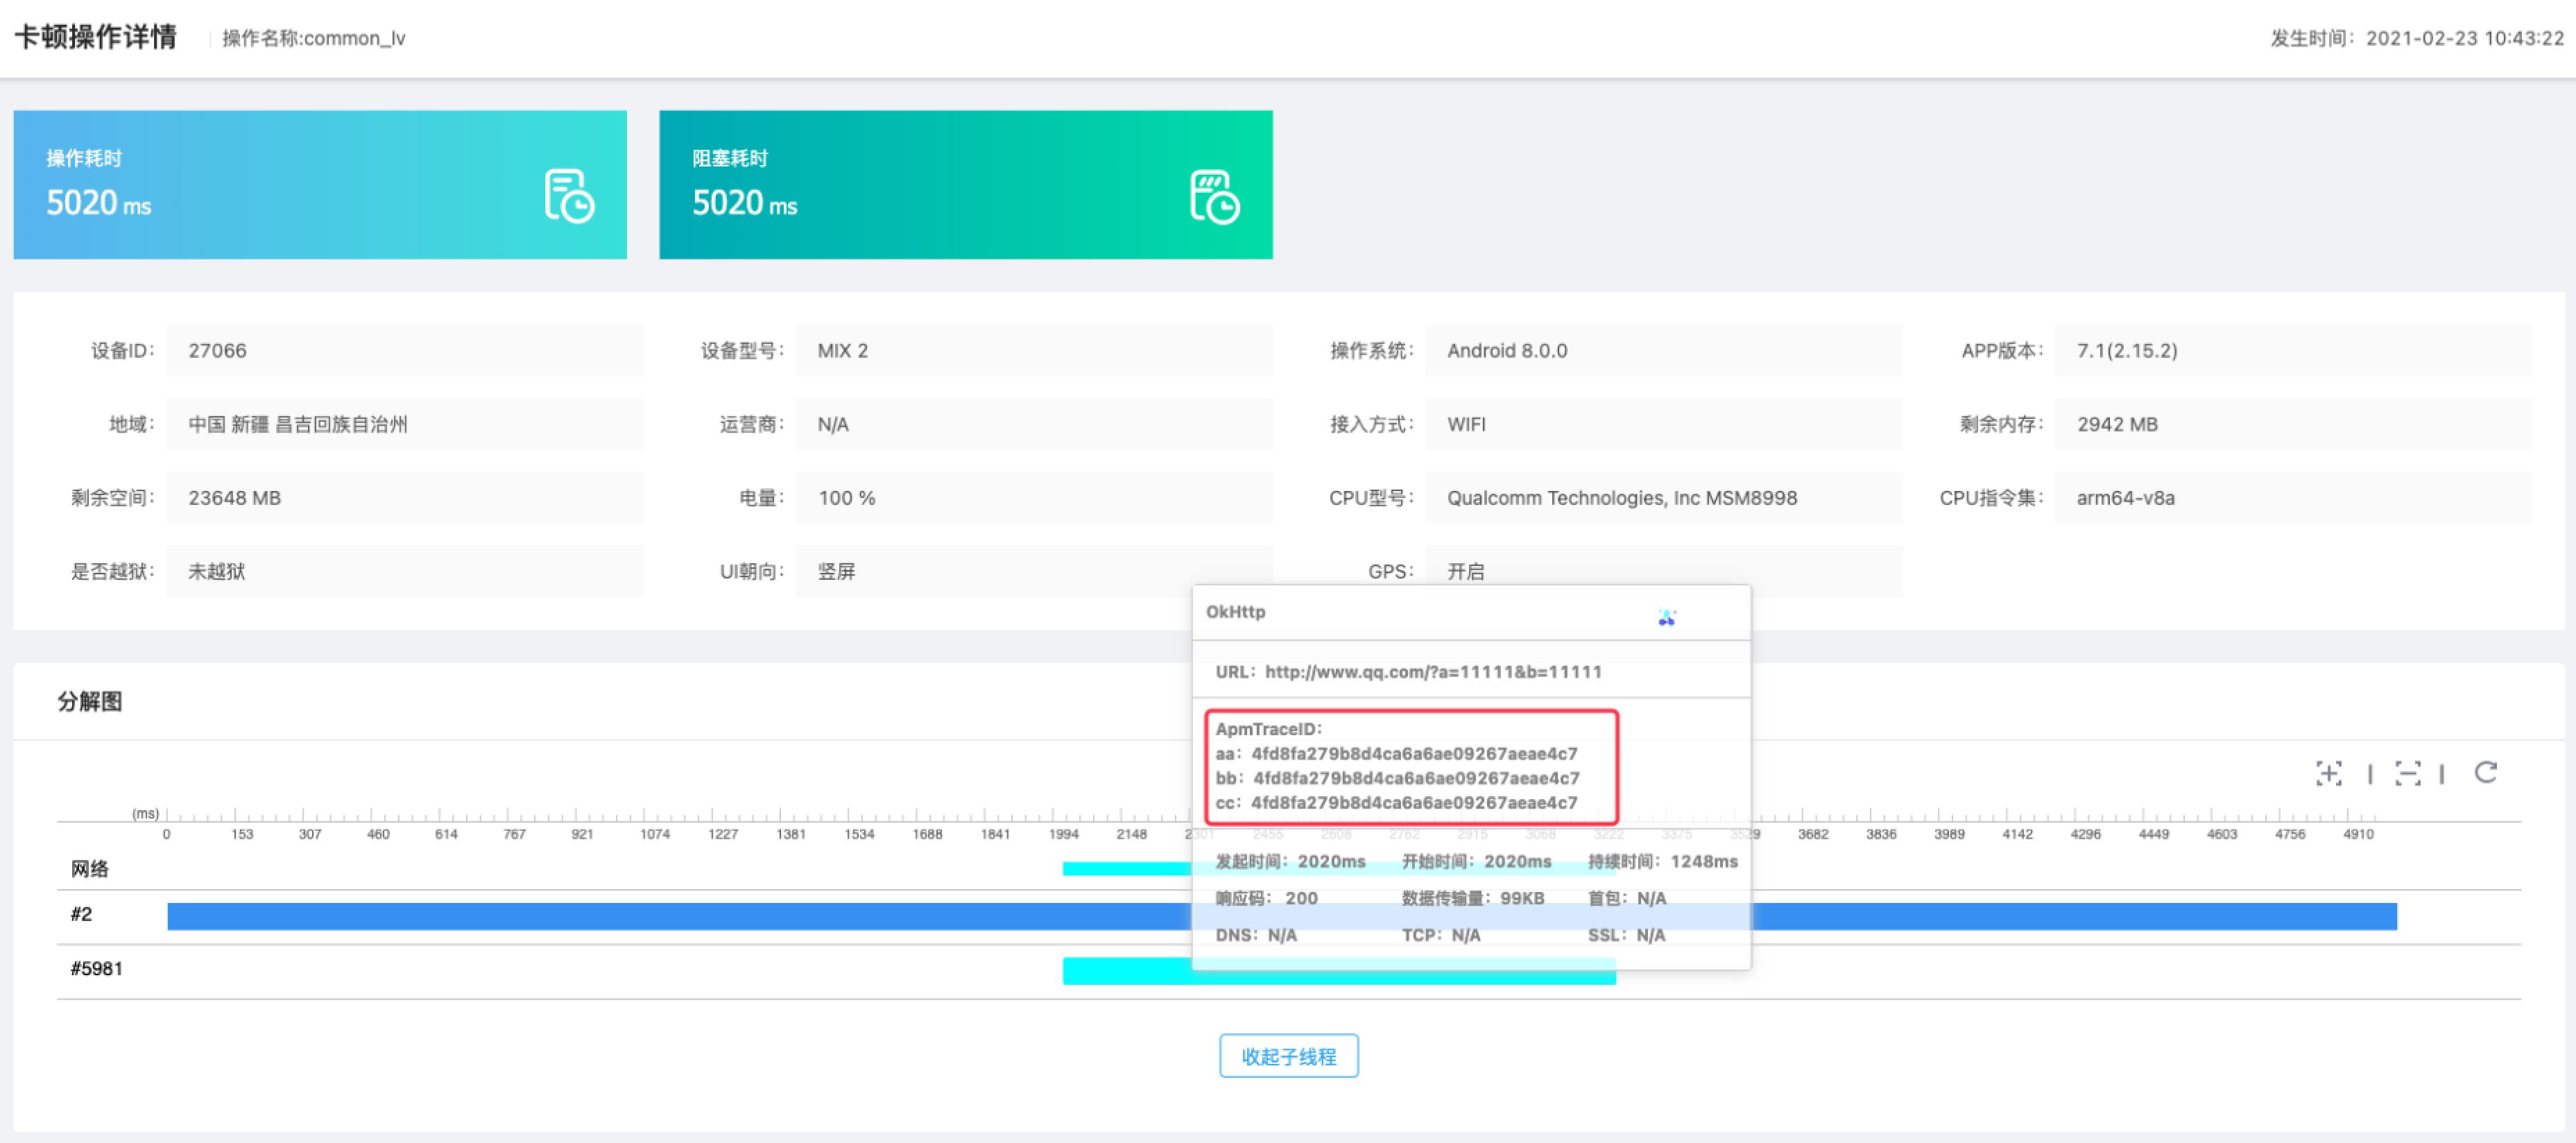2576x1143 pixels.
Task: Click the remaining memory field 2942 MB
Action: pyautogui.click(x=2294, y=424)
